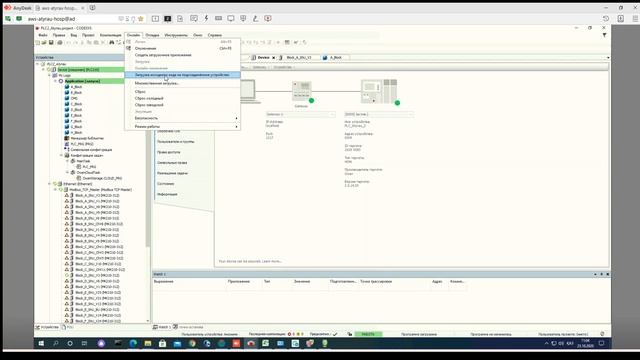Click the Gateway image in the Device editor
This screenshot has height=360, width=640.
(302, 91)
